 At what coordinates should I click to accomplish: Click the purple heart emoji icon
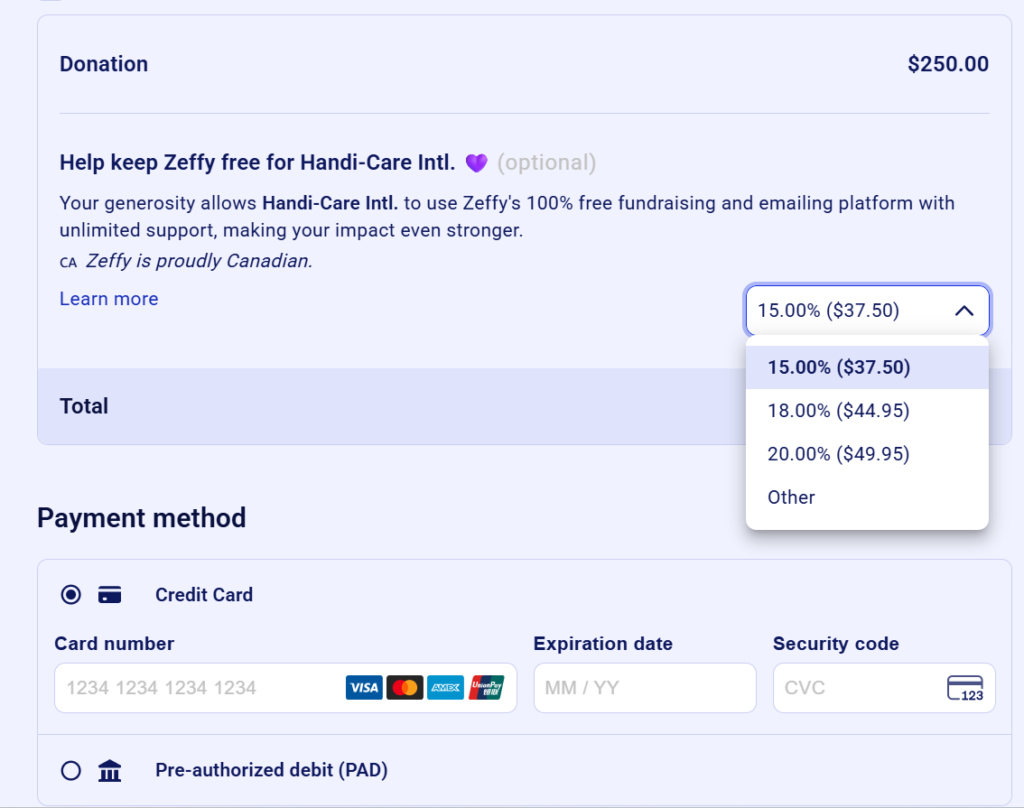tap(476, 162)
